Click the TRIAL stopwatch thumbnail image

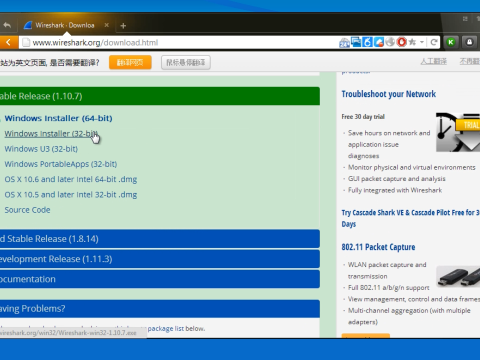[458, 132]
